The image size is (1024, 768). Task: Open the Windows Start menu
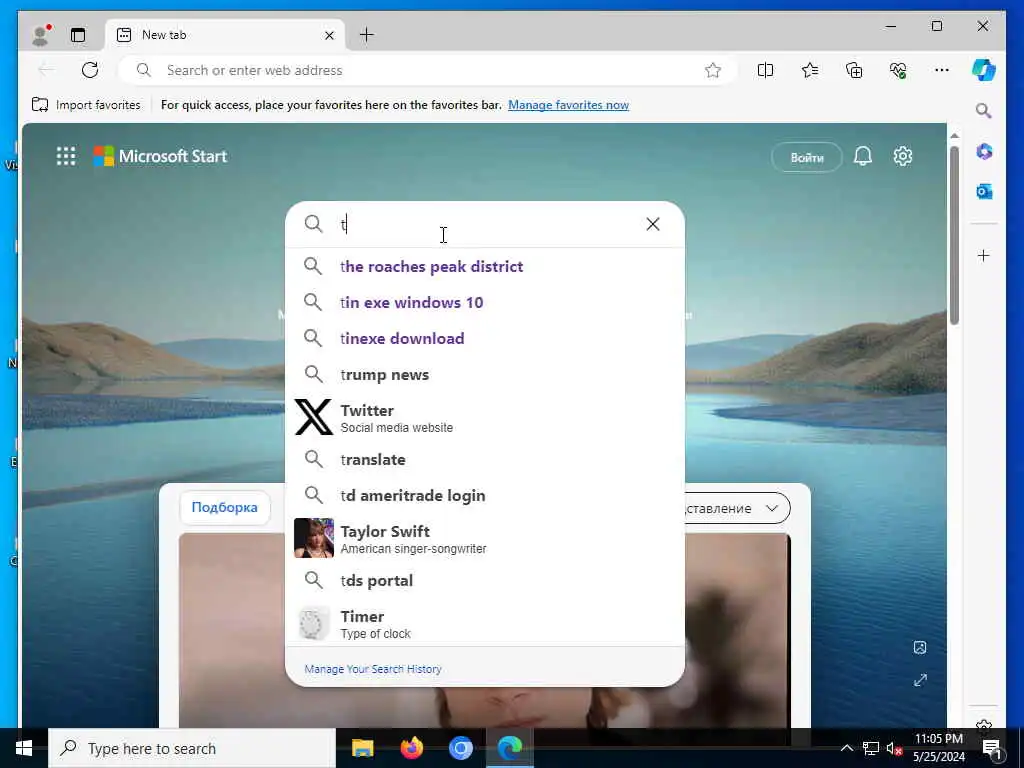pyautogui.click(x=24, y=748)
